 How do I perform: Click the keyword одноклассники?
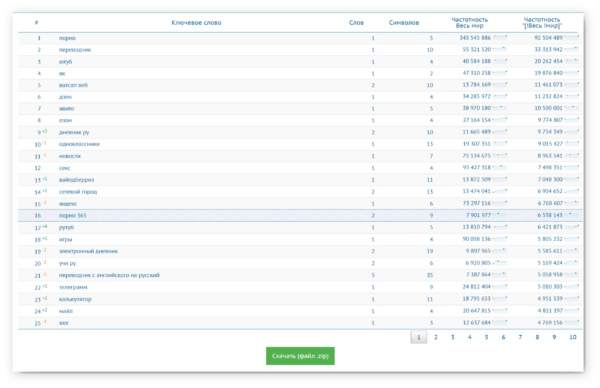point(79,144)
